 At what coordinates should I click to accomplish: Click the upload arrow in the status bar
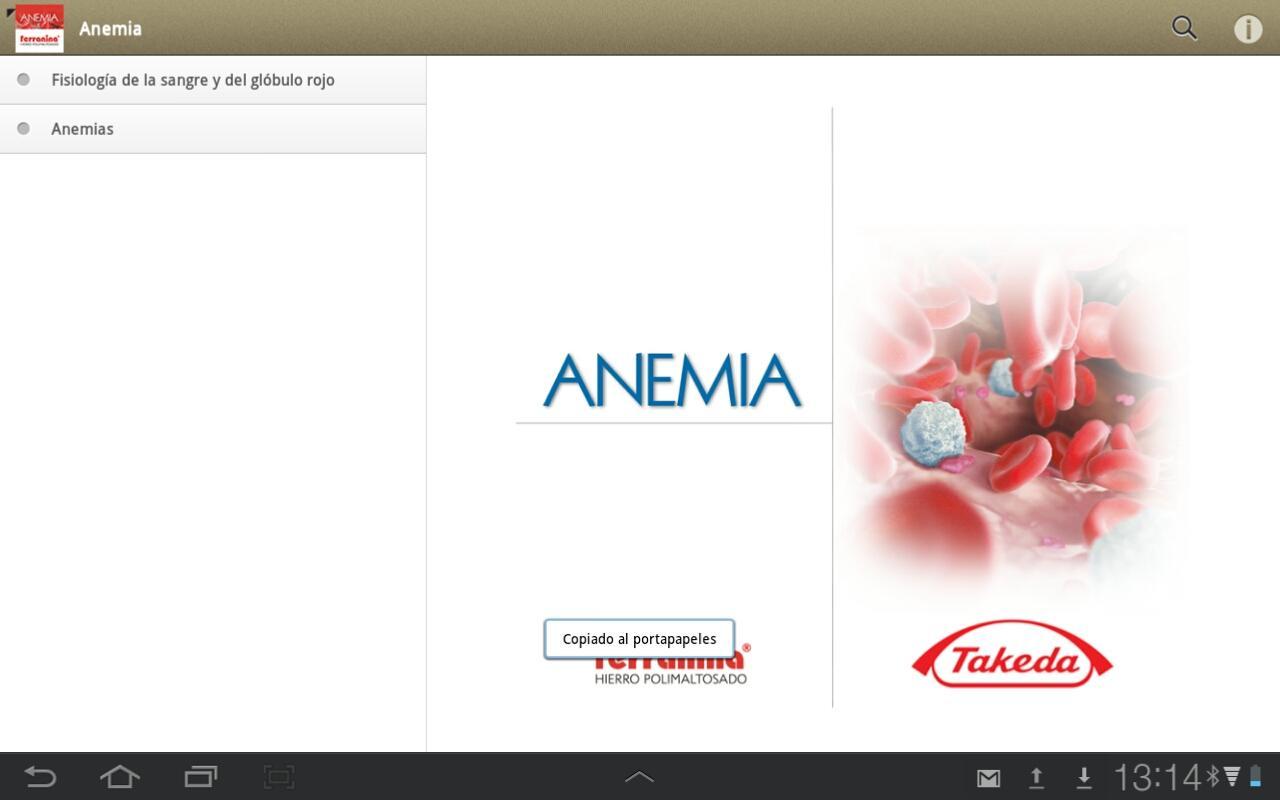[x=1037, y=776]
